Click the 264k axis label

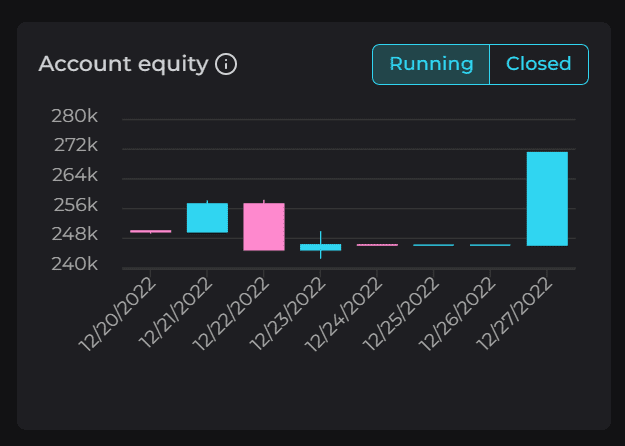click(x=75, y=175)
